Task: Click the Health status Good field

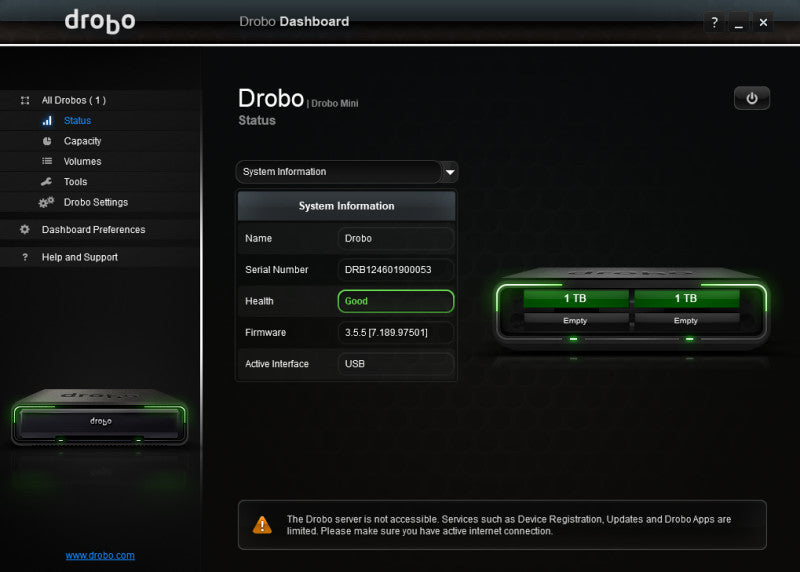Action: (396, 301)
